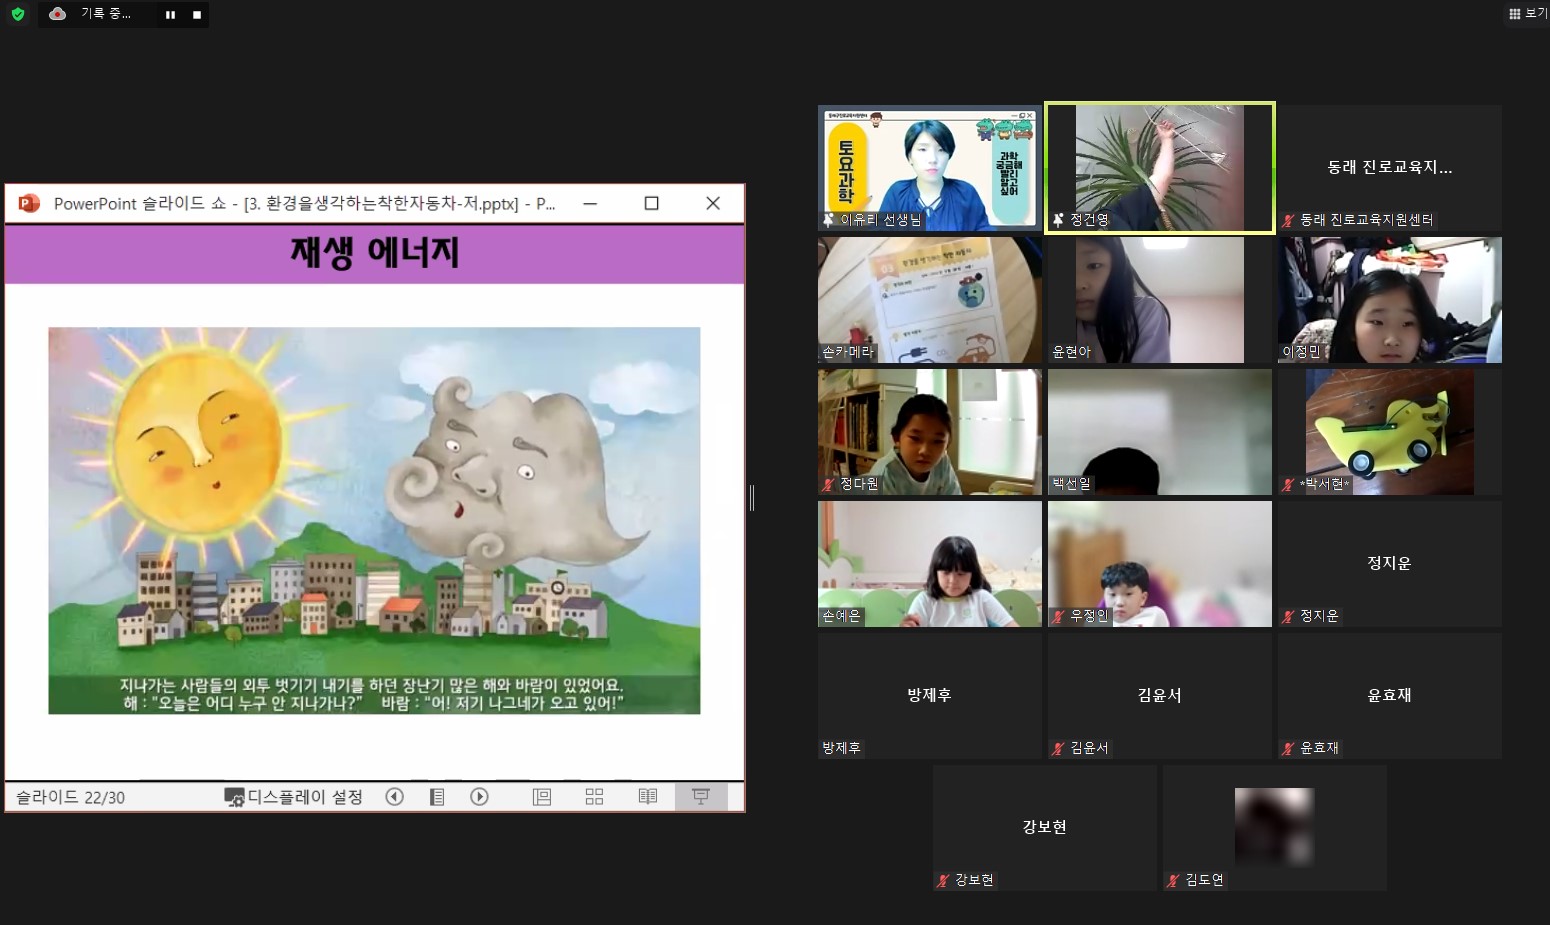Select 손예은 video tile
Screen dimensions: 1550x925
tap(930, 564)
